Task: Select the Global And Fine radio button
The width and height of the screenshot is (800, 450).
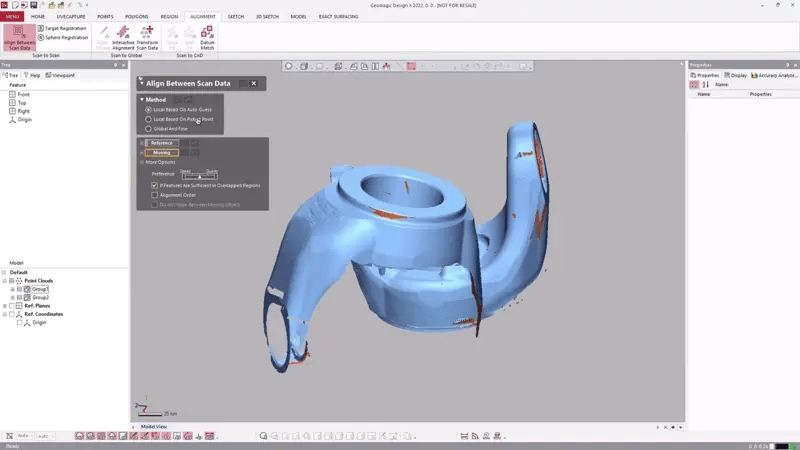Action: [x=149, y=129]
